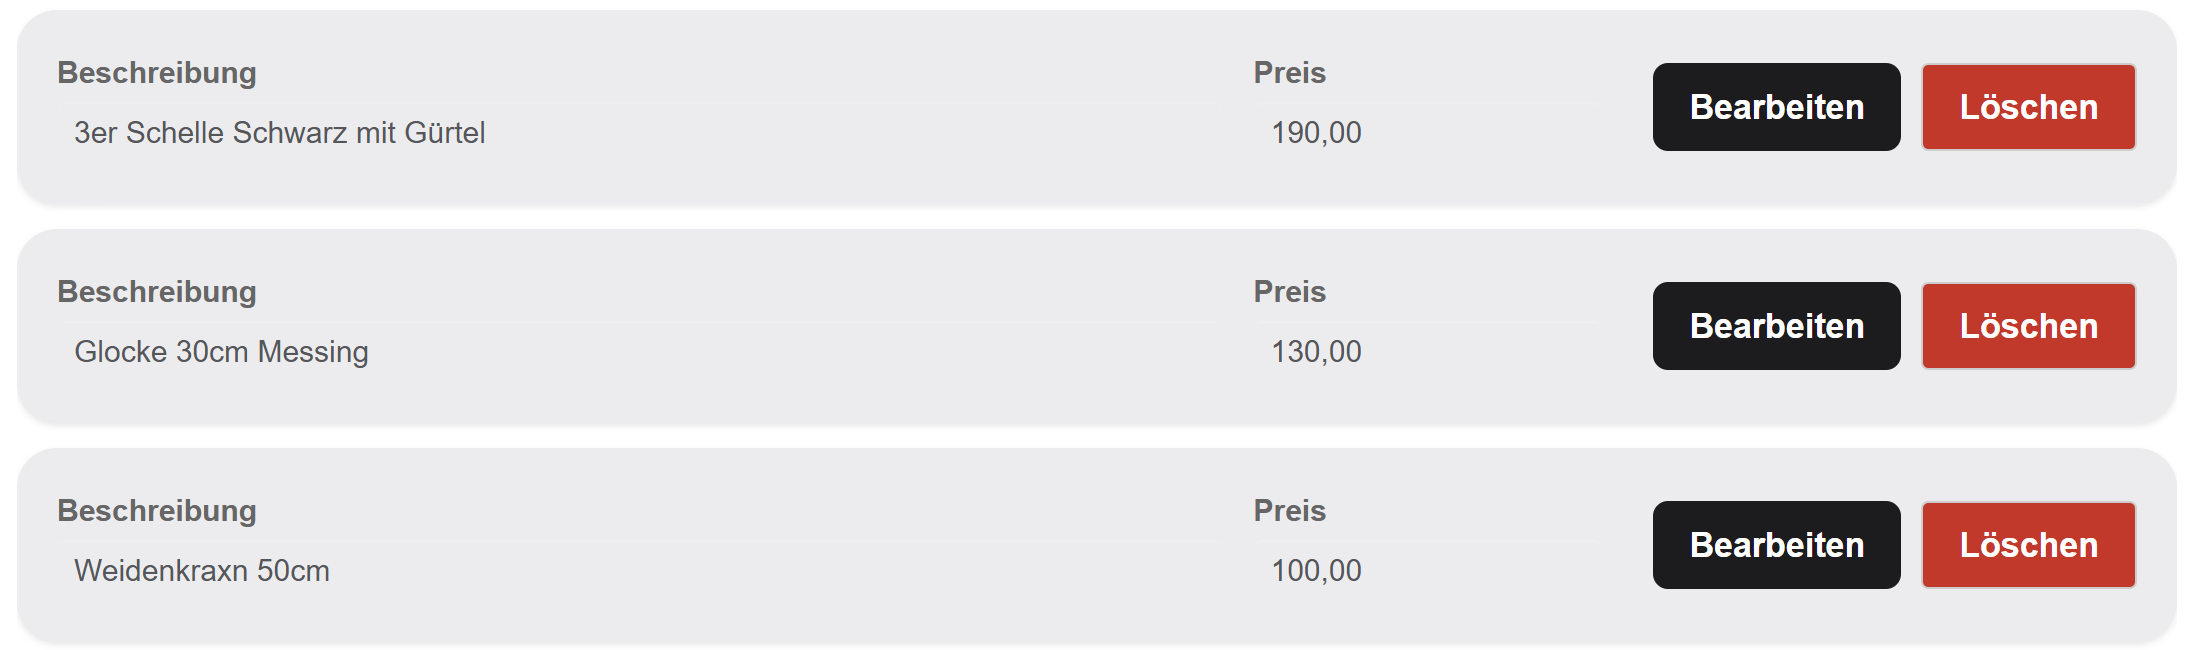Viewport: 2192px width, 650px height.
Task: Click the Preis label above 130,00
Action: [x=1289, y=292]
